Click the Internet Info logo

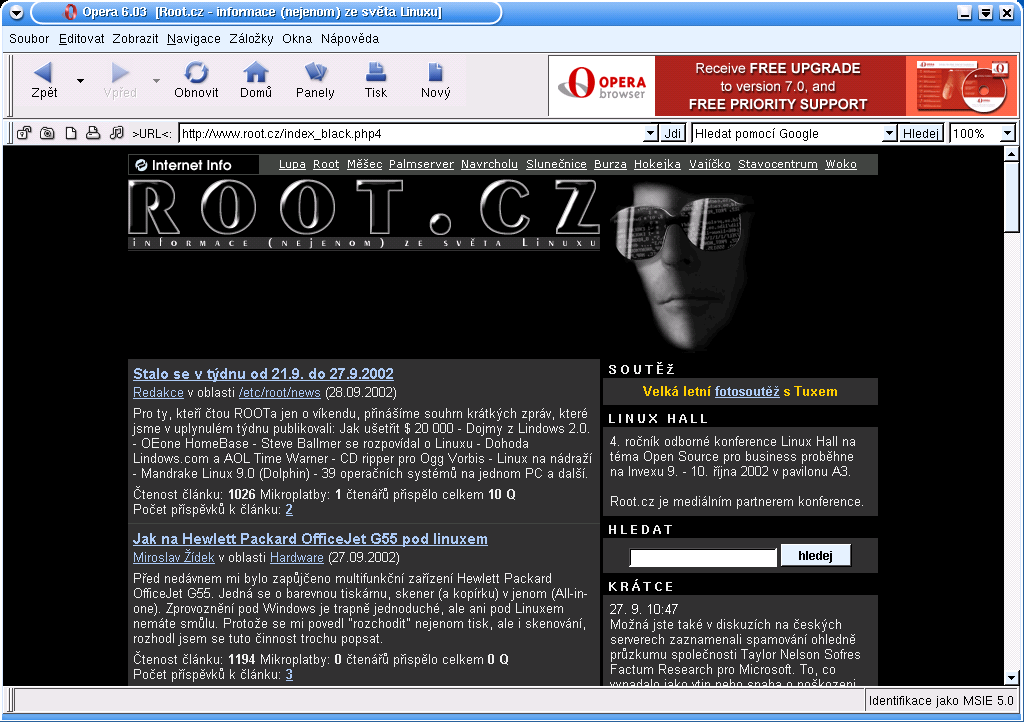click(x=193, y=165)
